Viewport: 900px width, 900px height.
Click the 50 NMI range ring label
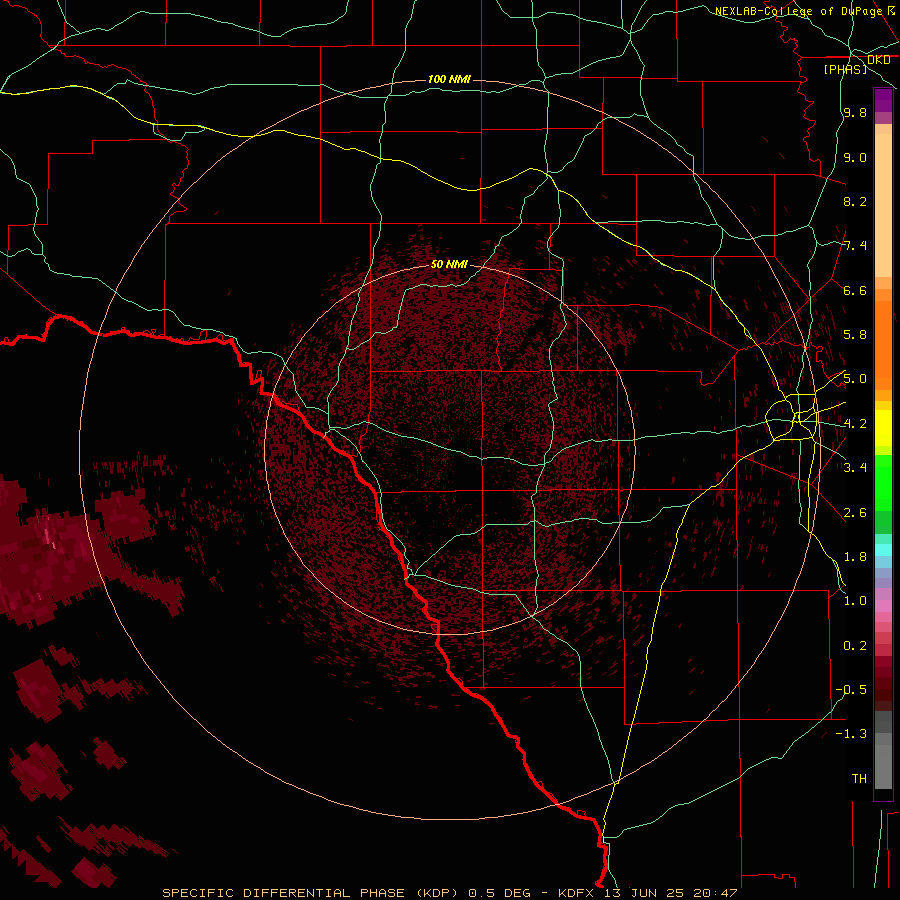[x=449, y=264]
